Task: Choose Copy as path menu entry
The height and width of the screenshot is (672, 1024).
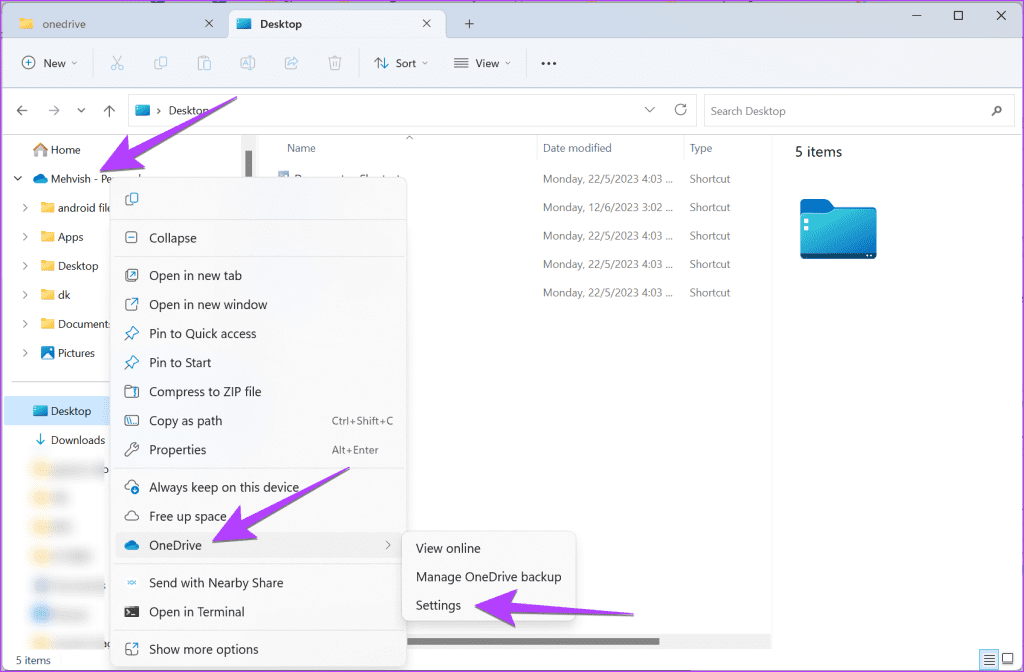Action: [x=185, y=421]
